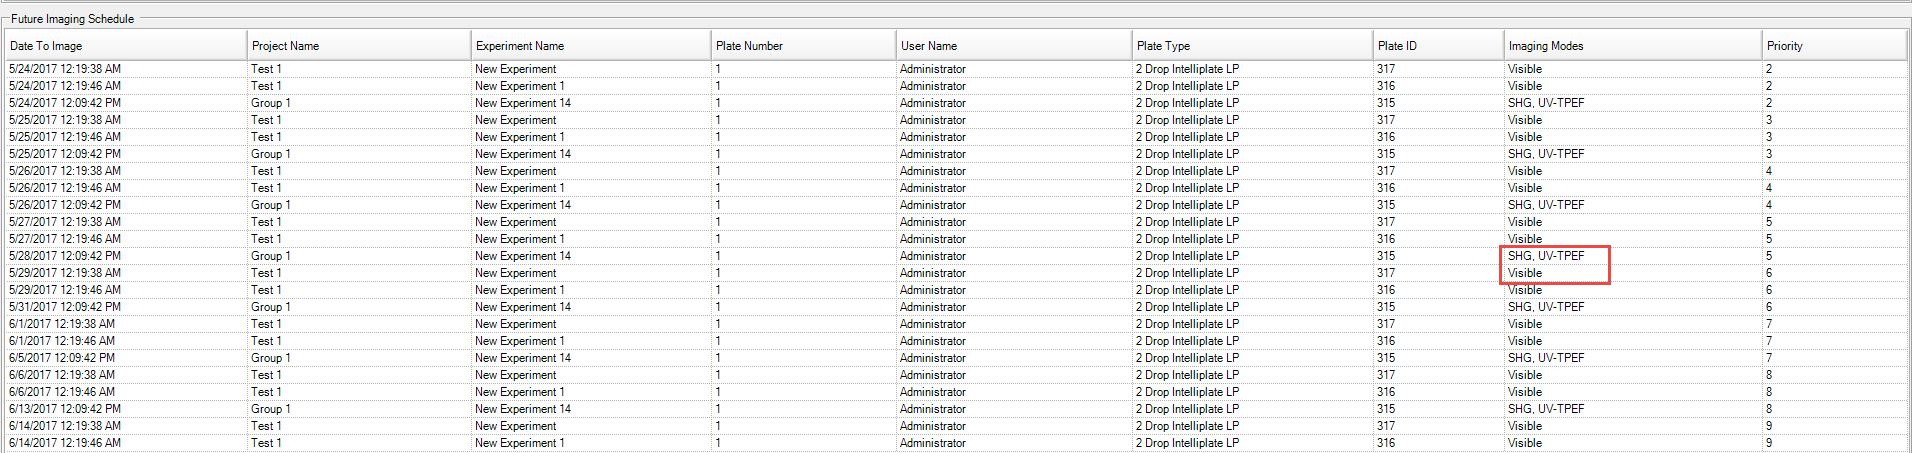Select SHG, UV-TPEF cell in 5/28/2017 row
The image size is (1912, 453).
pos(1546,256)
